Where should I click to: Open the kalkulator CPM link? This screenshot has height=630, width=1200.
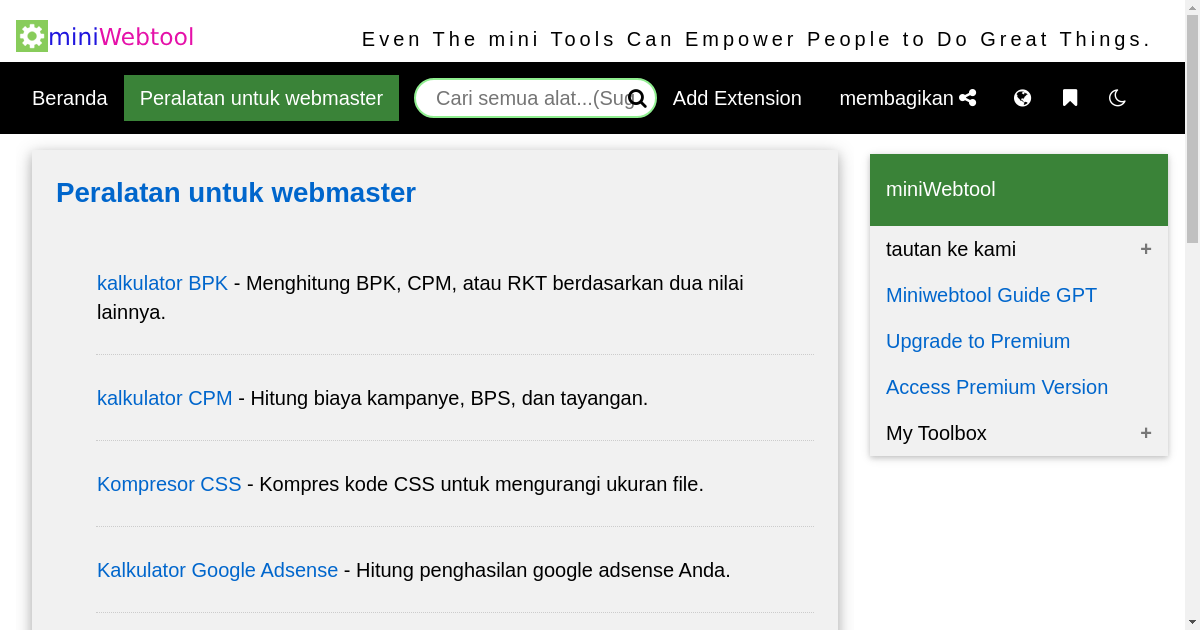(164, 398)
